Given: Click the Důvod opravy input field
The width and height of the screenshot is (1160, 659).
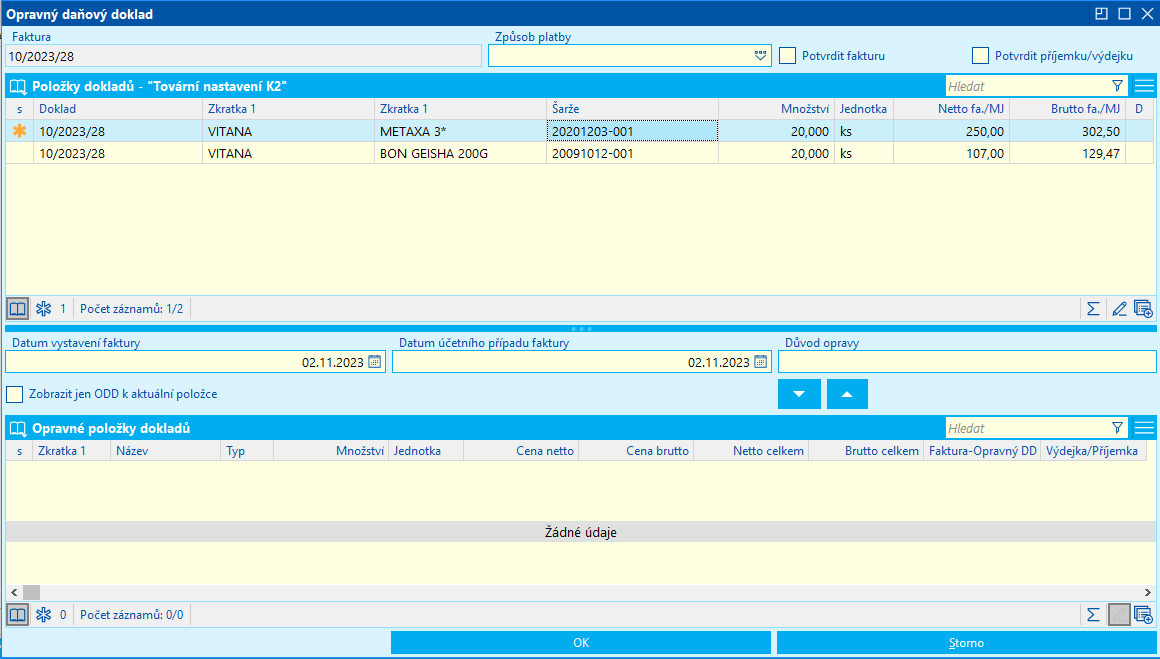Looking at the screenshot, I should point(967,362).
